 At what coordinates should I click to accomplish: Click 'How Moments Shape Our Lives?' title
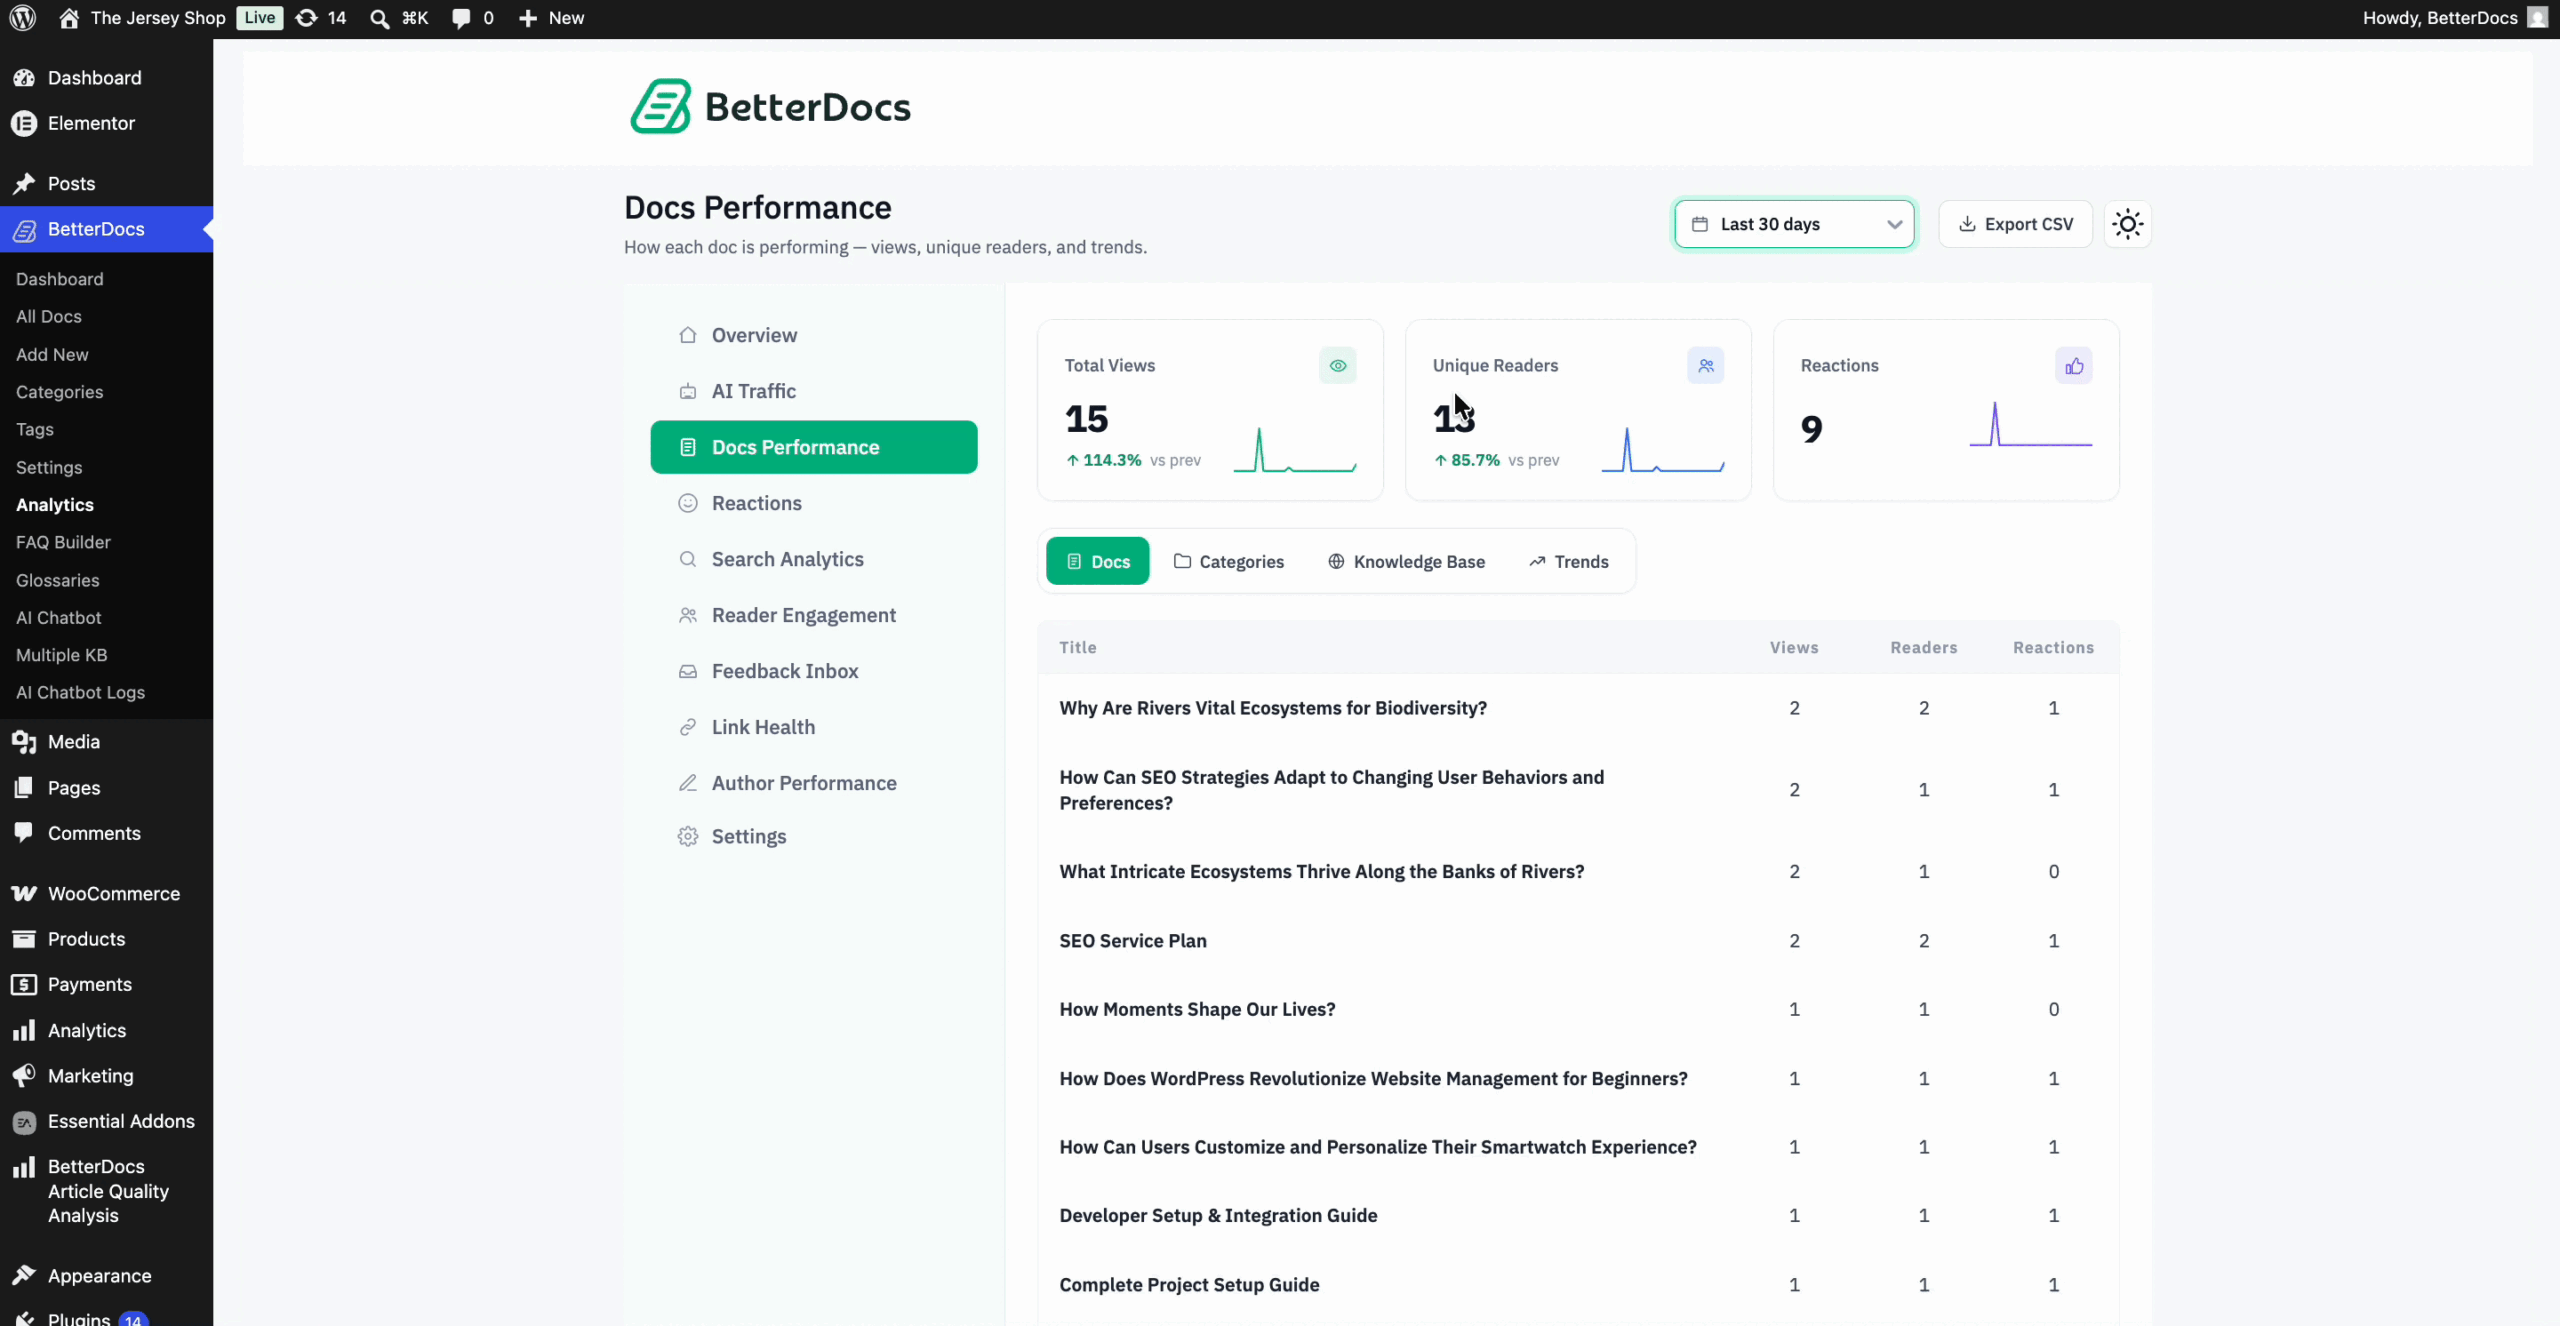[1197, 1009]
